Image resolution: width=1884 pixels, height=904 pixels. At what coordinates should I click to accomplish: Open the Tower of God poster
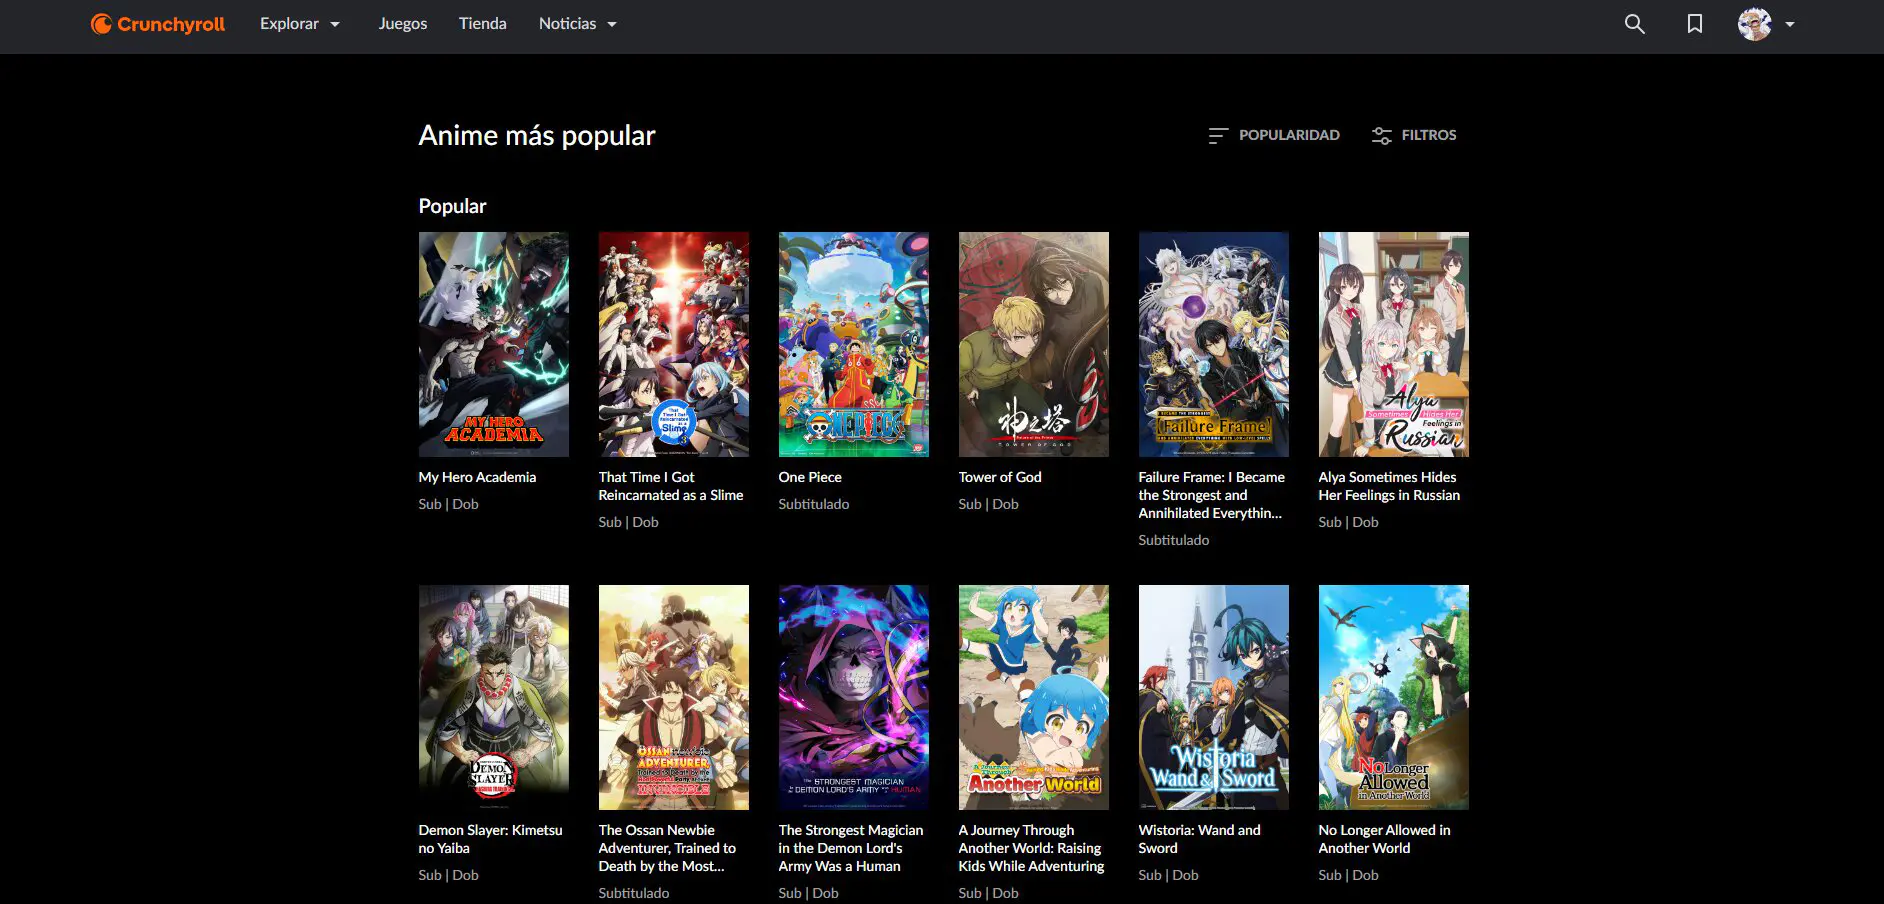click(x=1034, y=344)
